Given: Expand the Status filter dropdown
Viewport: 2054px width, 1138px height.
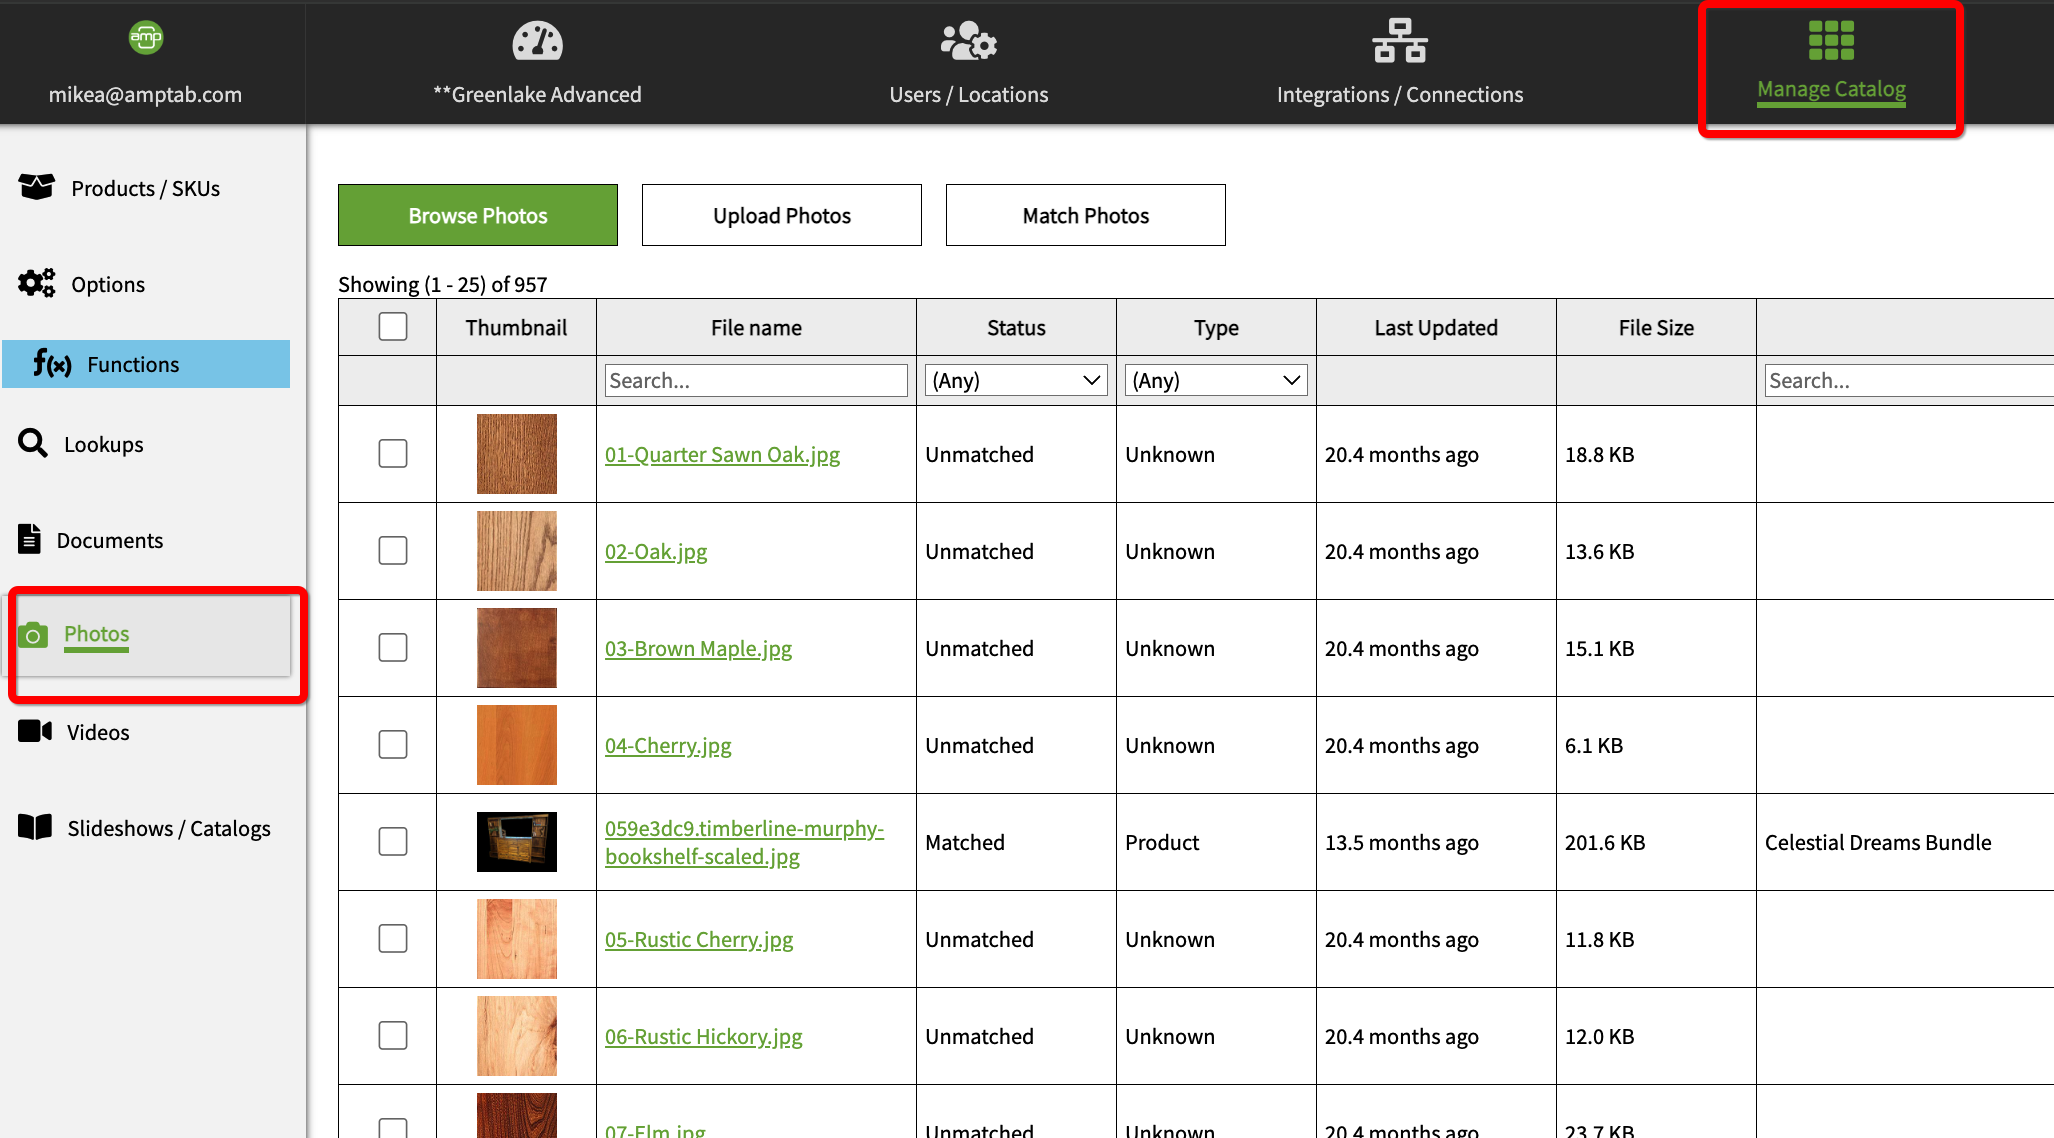Looking at the screenshot, I should point(1016,380).
